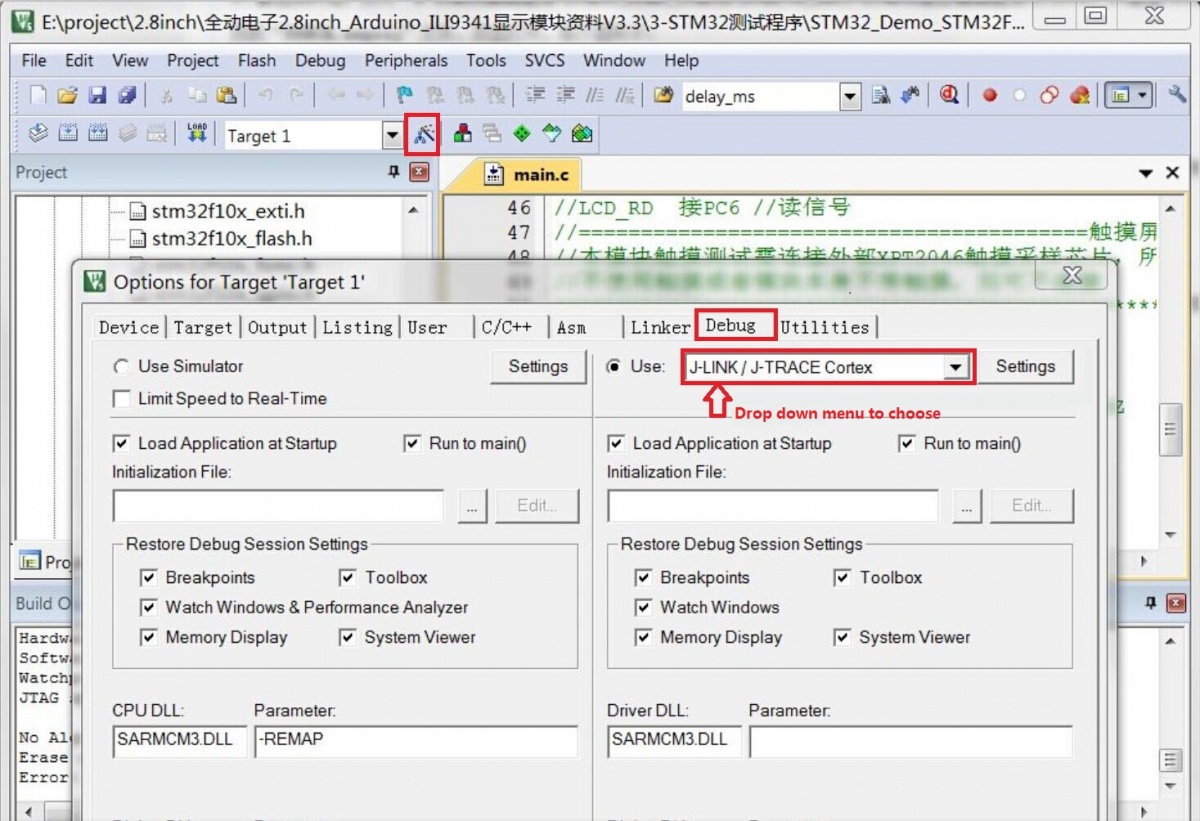Insert breakpoint using the red dot icon
Screen dimensions: 1200x821
click(989, 96)
